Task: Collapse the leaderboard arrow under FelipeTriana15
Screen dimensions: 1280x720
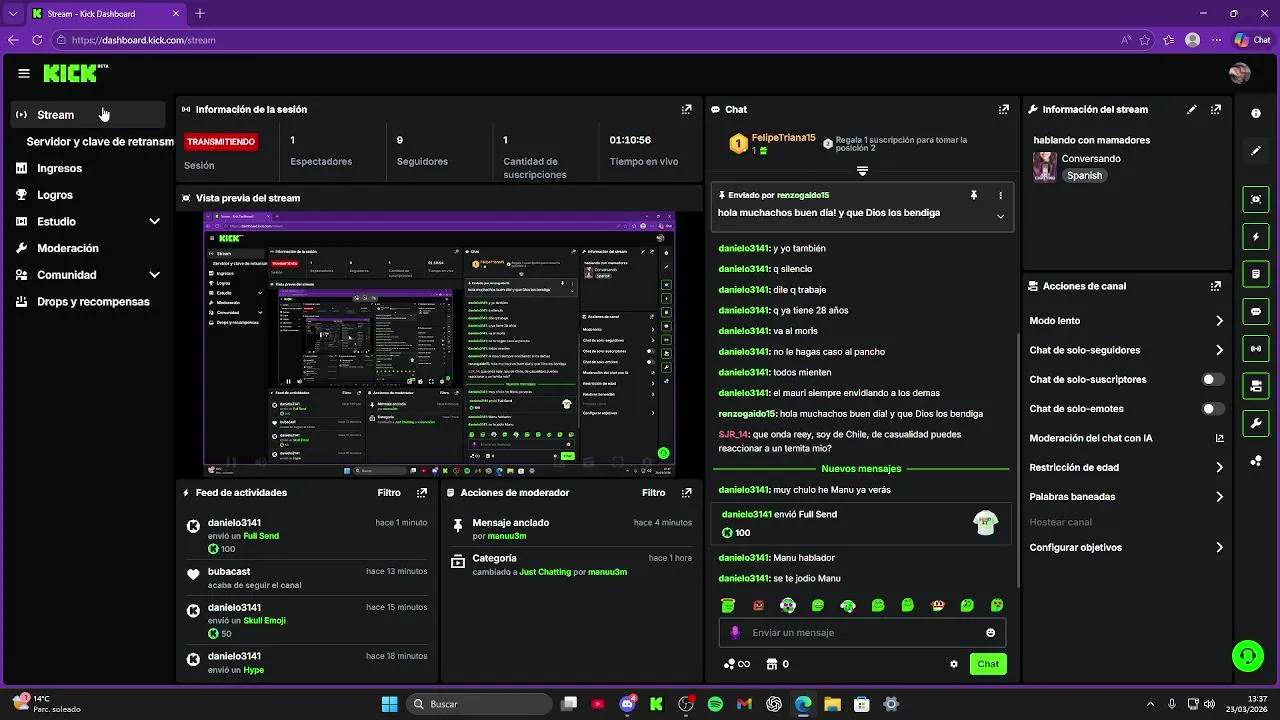Action: tap(862, 171)
